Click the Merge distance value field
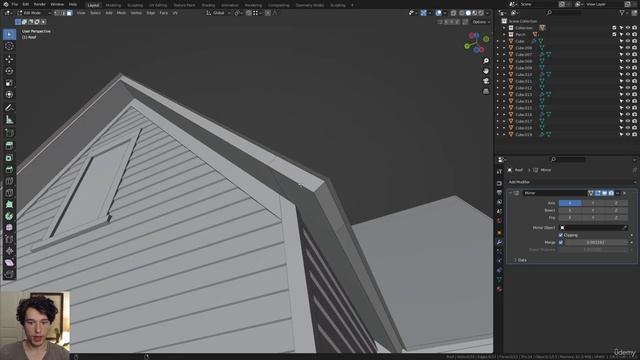This screenshot has width=640, height=360. coord(596,242)
